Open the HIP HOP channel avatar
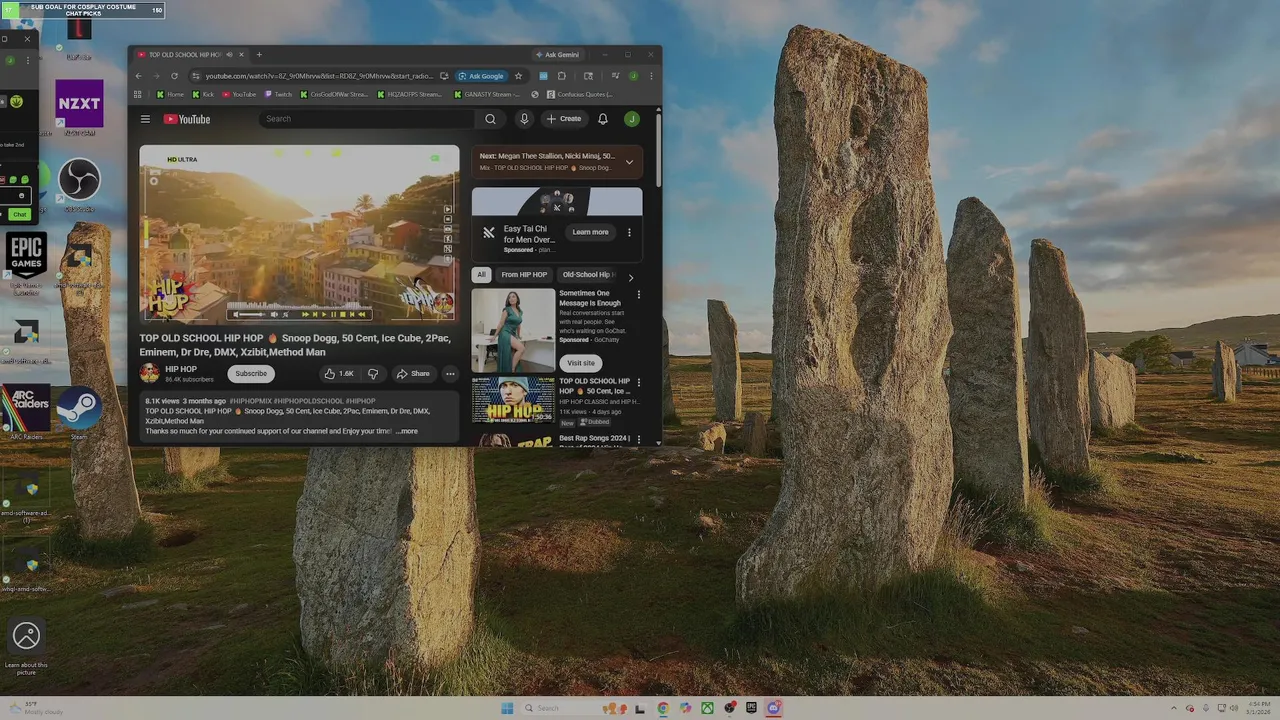This screenshot has height=720, width=1280. (x=150, y=373)
